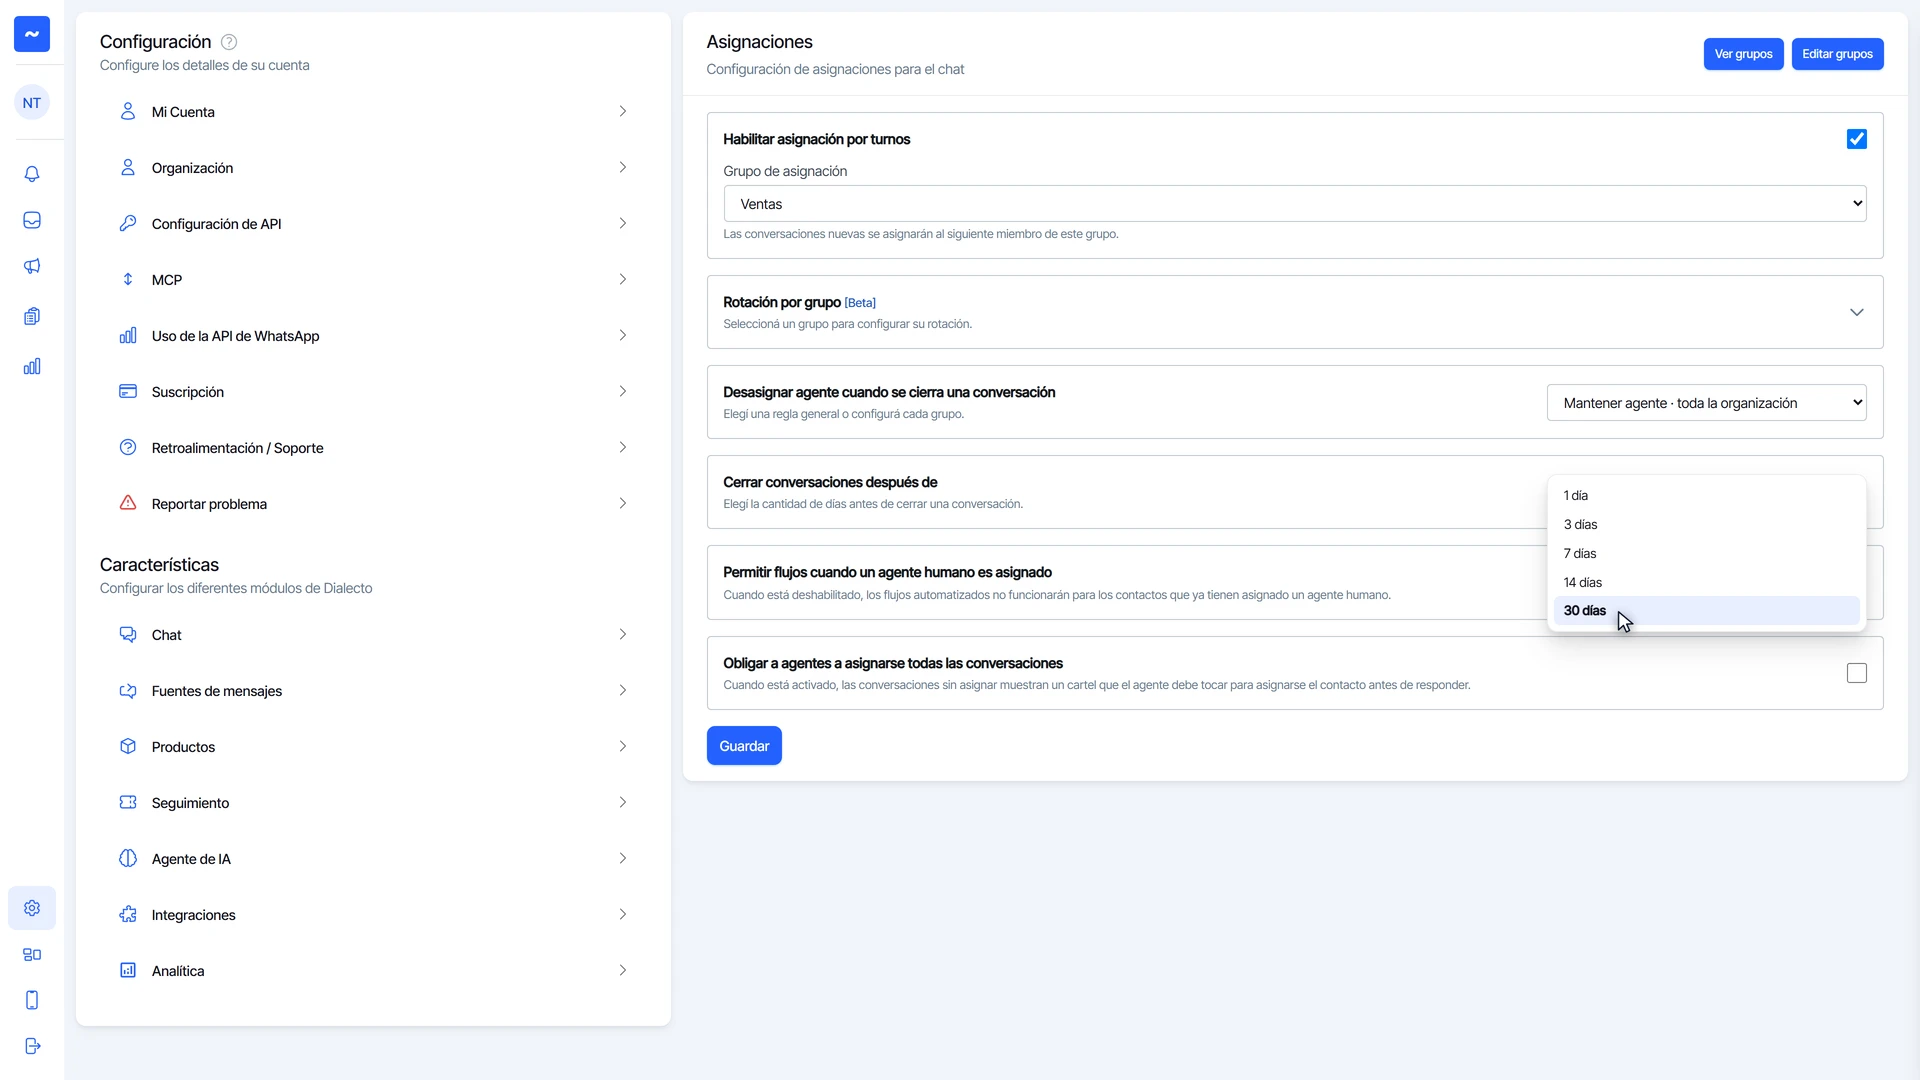Image resolution: width=1920 pixels, height=1080 pixels.
Task: Click the Ver grupos button
Action: [x=1743, y=54]
